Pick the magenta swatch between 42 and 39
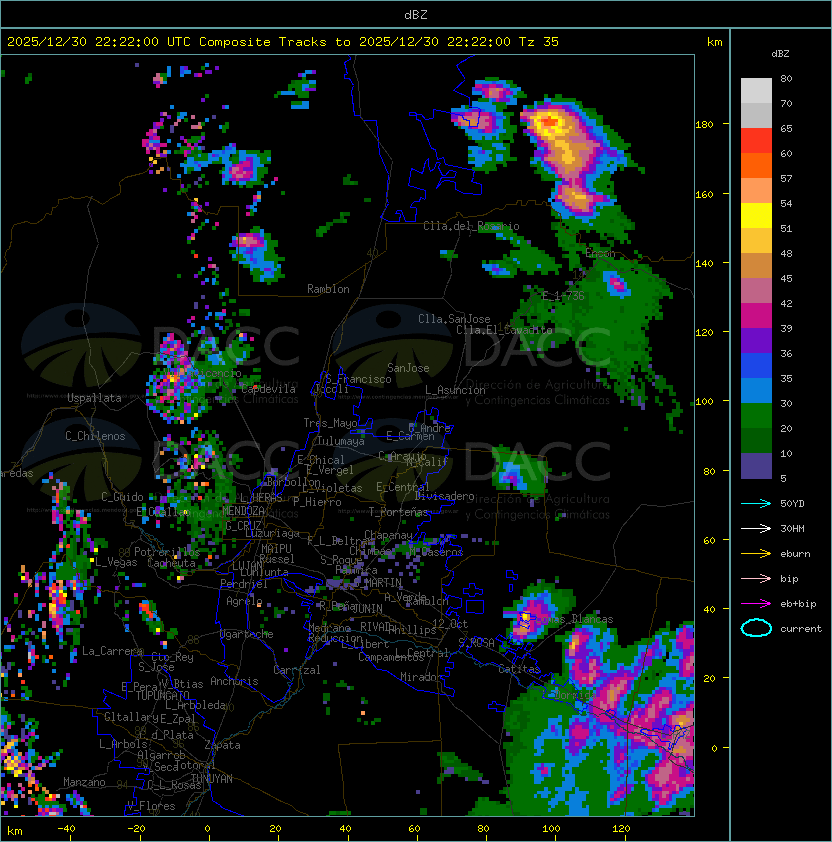The width and height of the screenshot is (832, 842). click(x=756, y=316)
